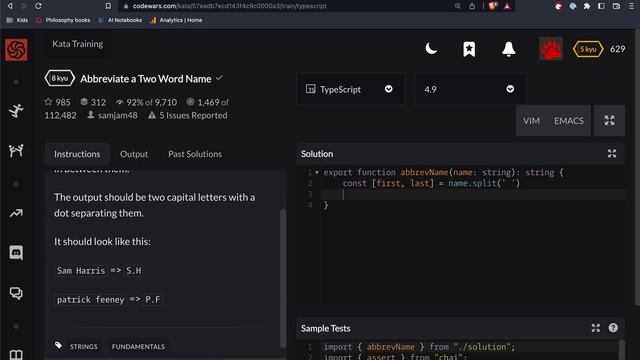Image resolution: width=640 pixels, height=360 pixels.
Task: Collapse code fold arrow on line 1
Action: click(317, 172)
